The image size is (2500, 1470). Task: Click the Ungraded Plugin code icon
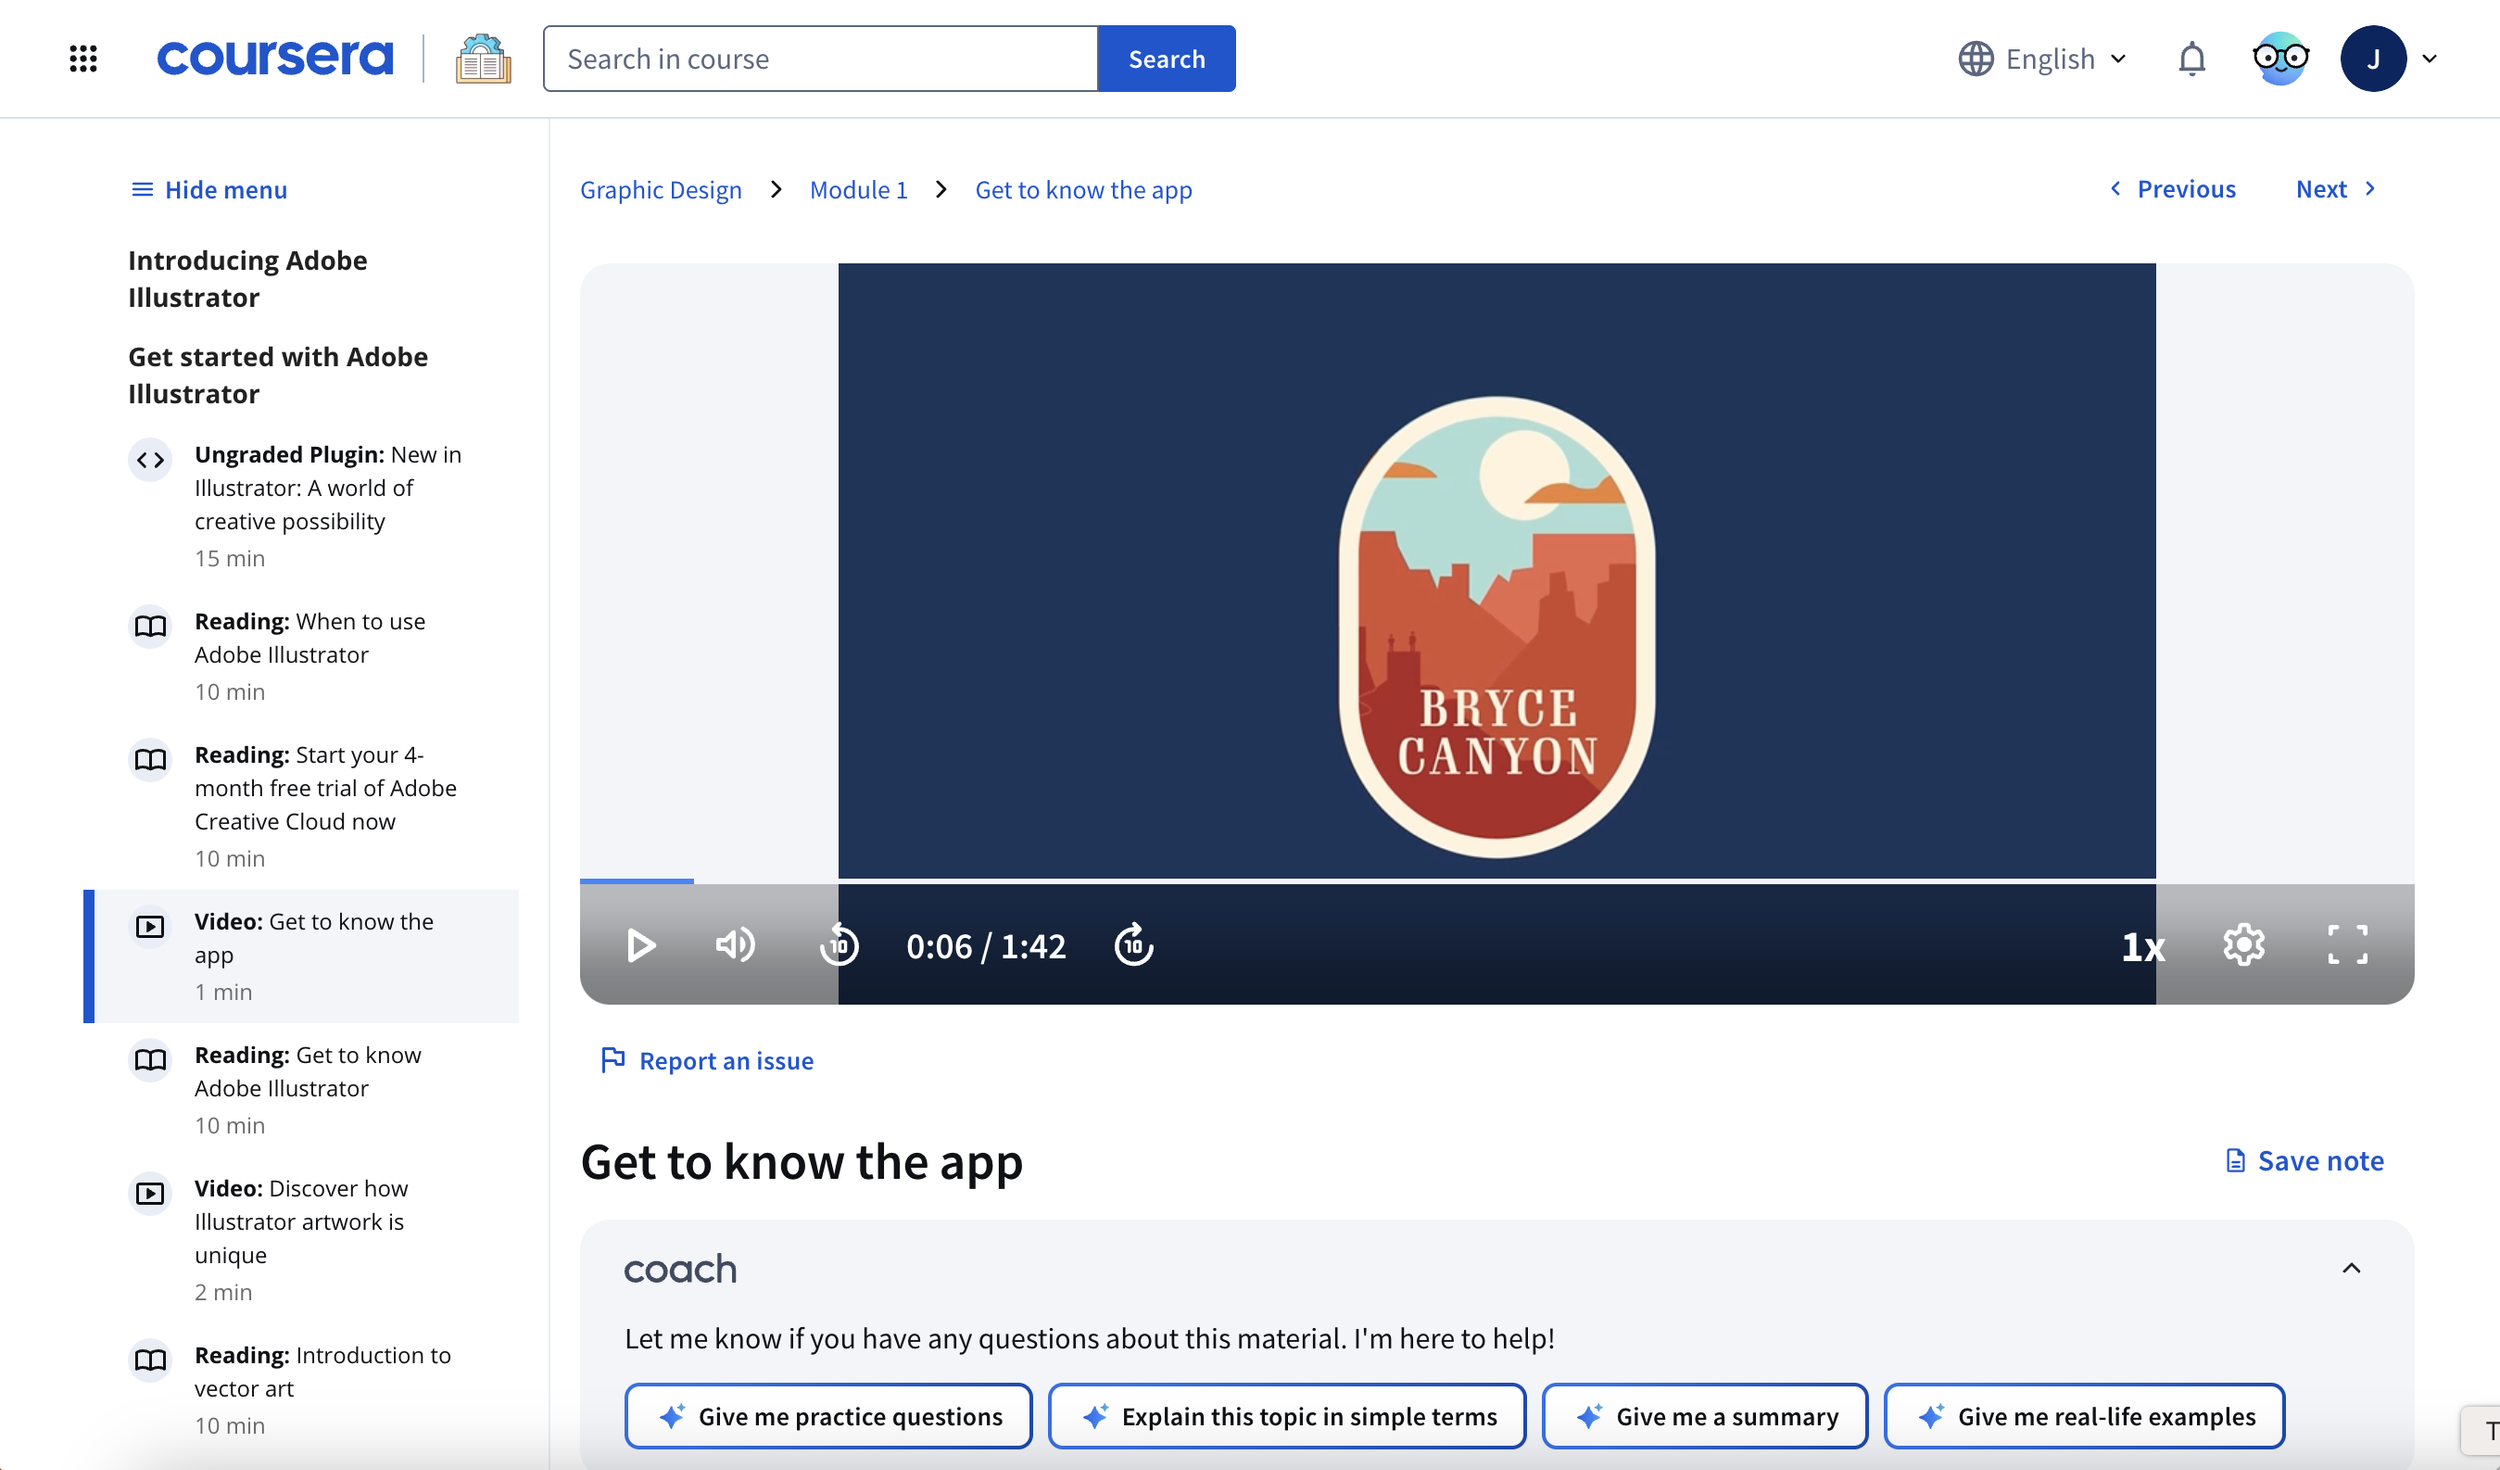(x=150, y=460)
